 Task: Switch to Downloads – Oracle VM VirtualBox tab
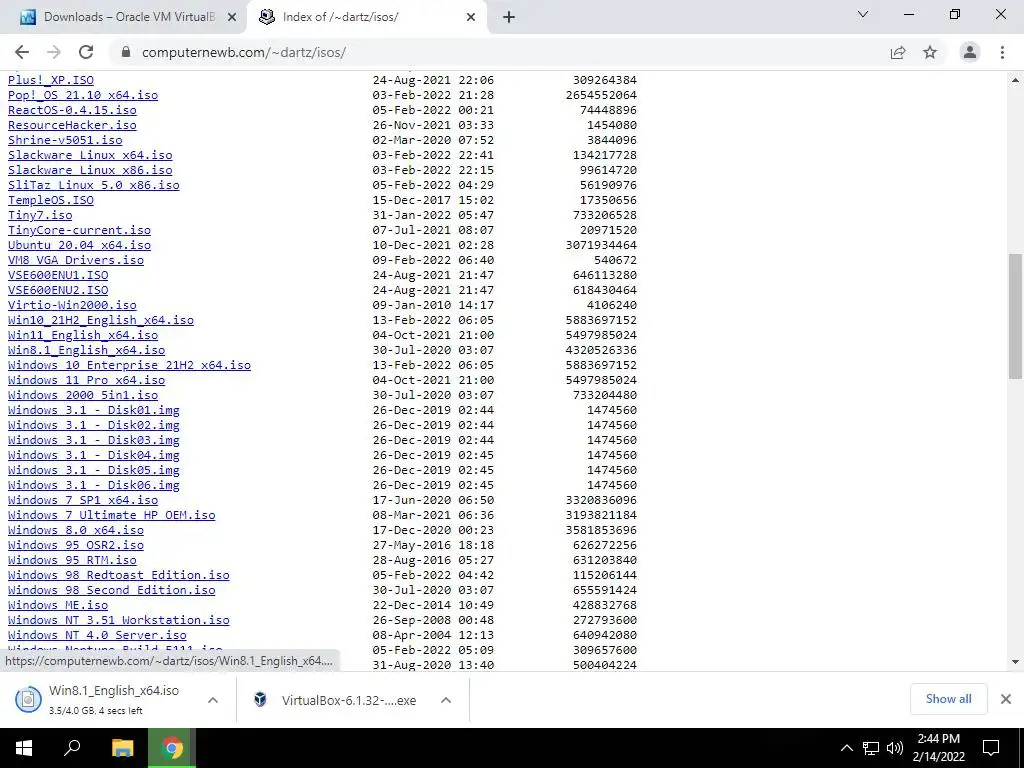124,18
